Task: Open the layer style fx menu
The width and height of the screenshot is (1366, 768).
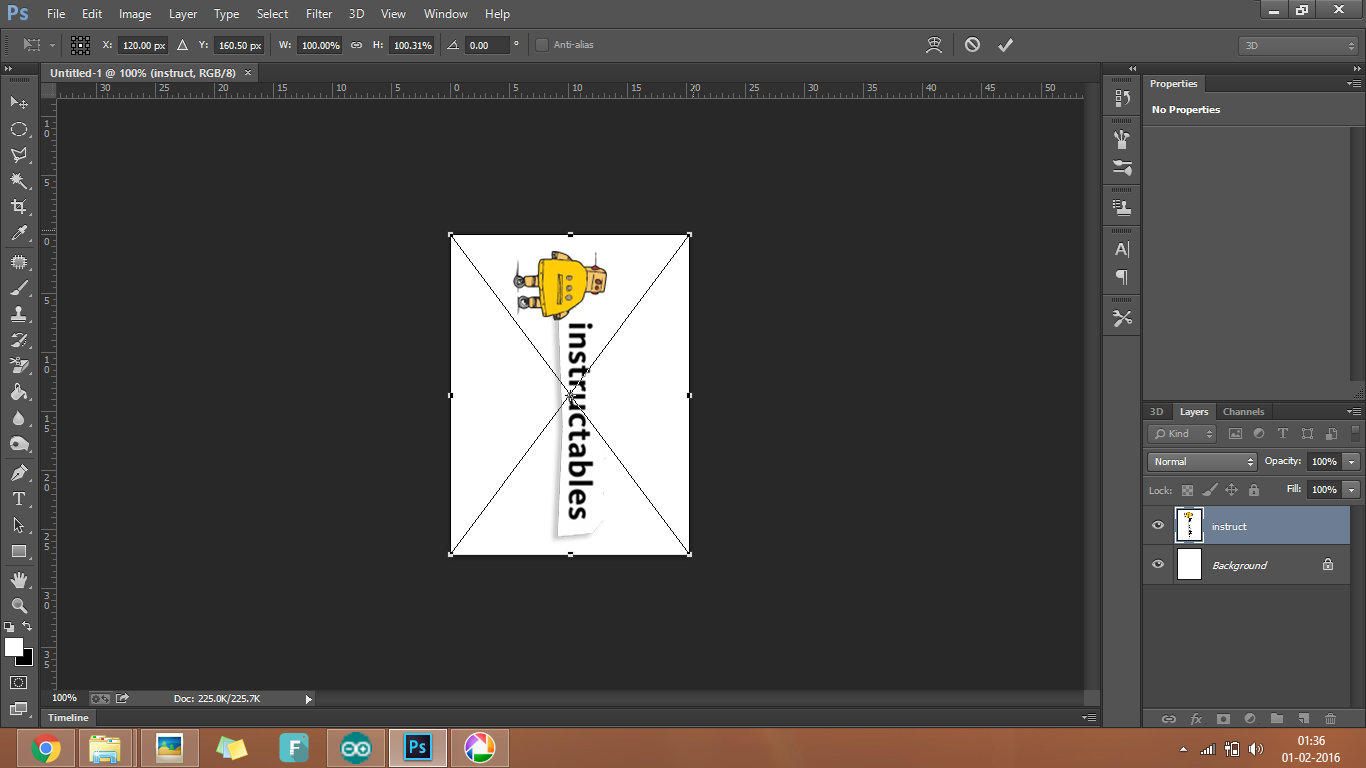Action: (1196, 719)
